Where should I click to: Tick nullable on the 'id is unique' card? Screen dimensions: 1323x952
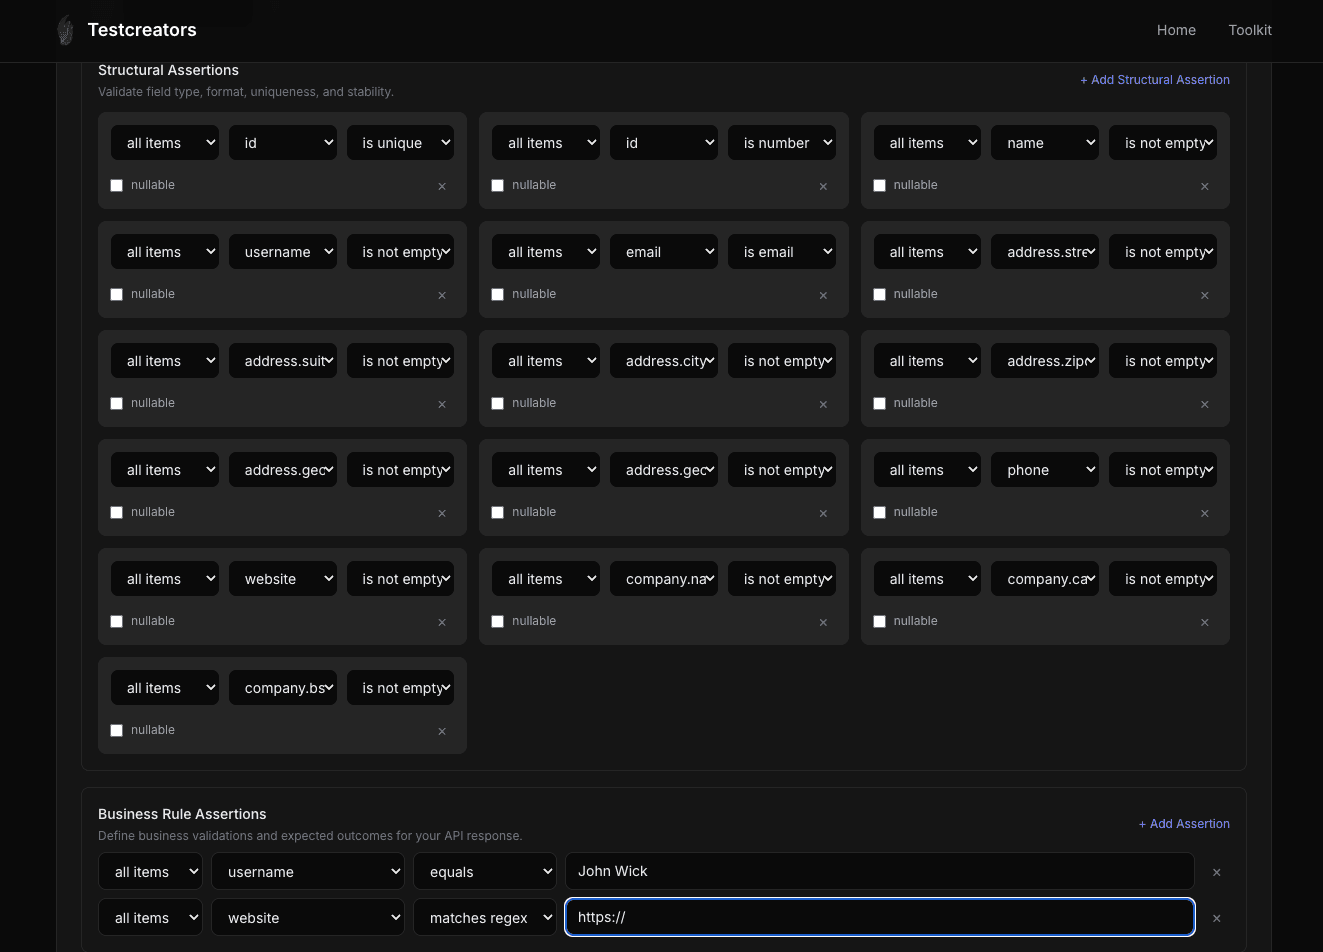116,185
